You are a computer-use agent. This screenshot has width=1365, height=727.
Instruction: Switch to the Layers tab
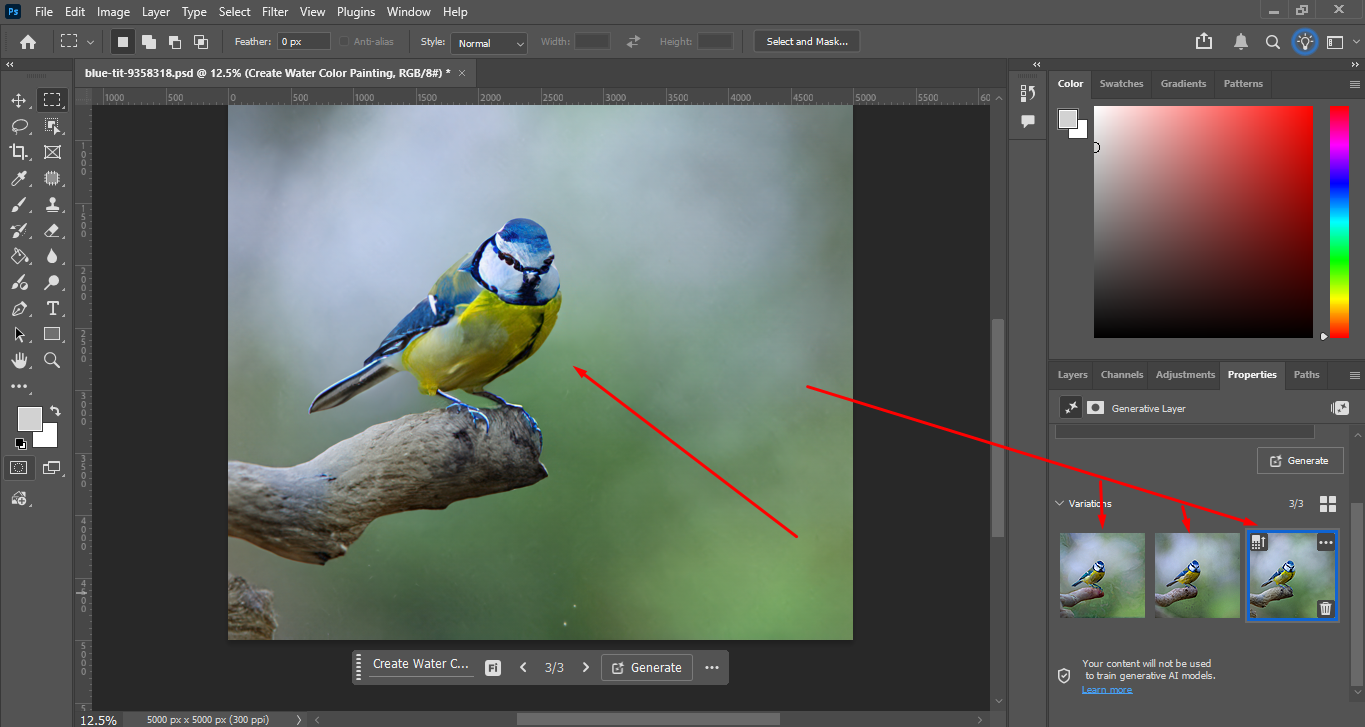point(1072,375)
